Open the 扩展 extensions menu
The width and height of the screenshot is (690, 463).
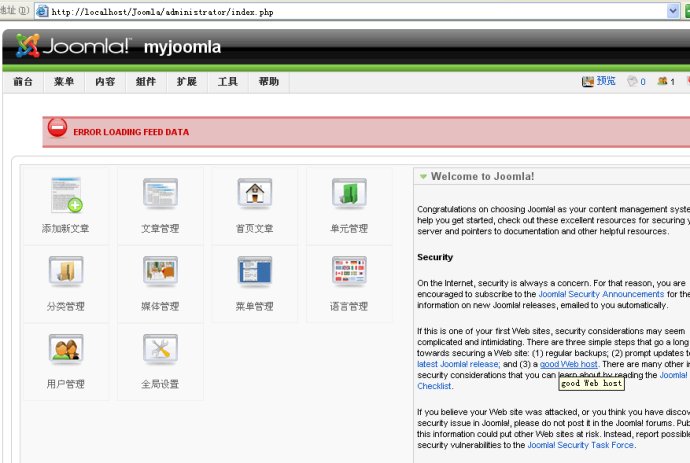click(x=187, y=82)
